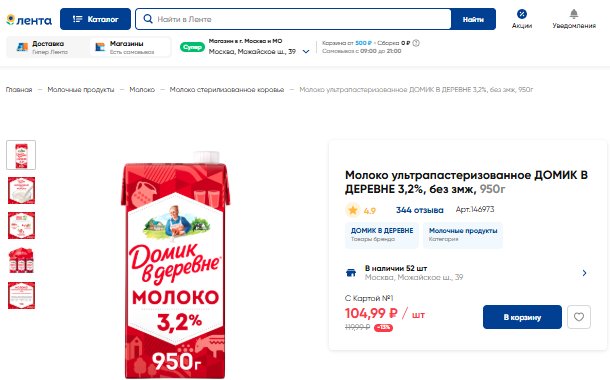This screenshot has width=610, height=380.
Task: Click the search magnifier icon
Action: [x=148, y=19]
